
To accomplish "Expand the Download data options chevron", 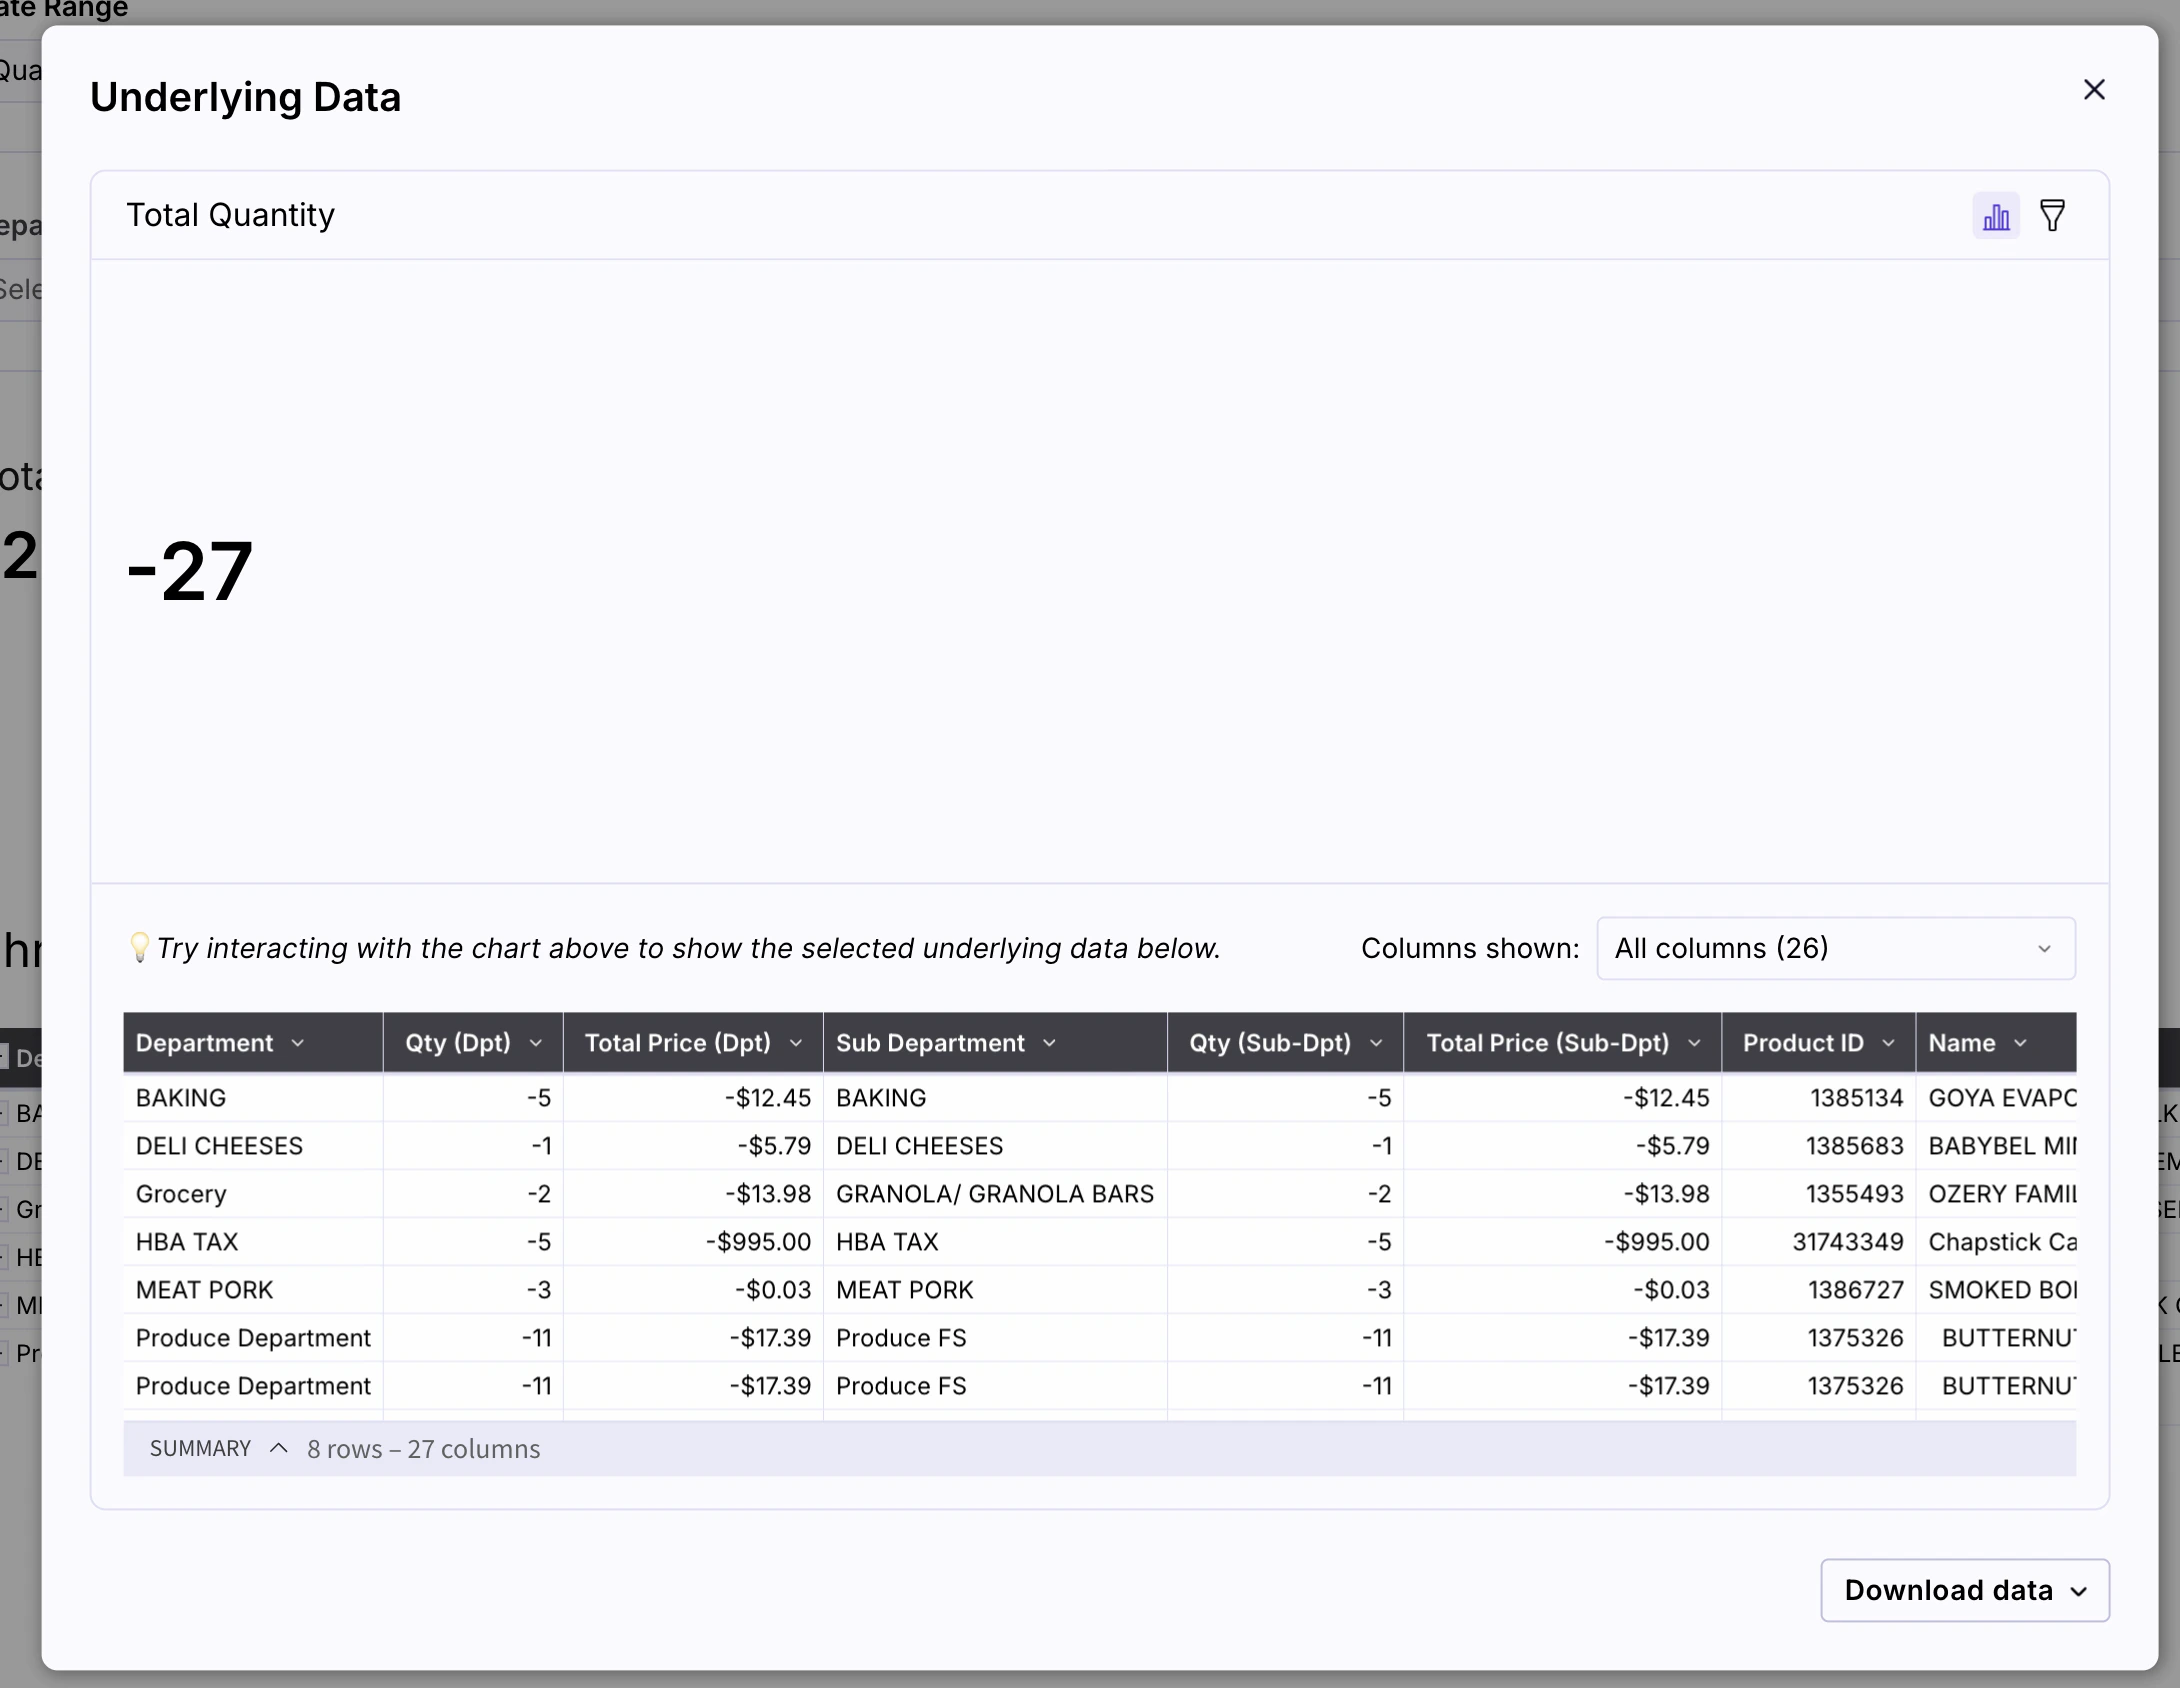I will [x=2078, y=1590].
